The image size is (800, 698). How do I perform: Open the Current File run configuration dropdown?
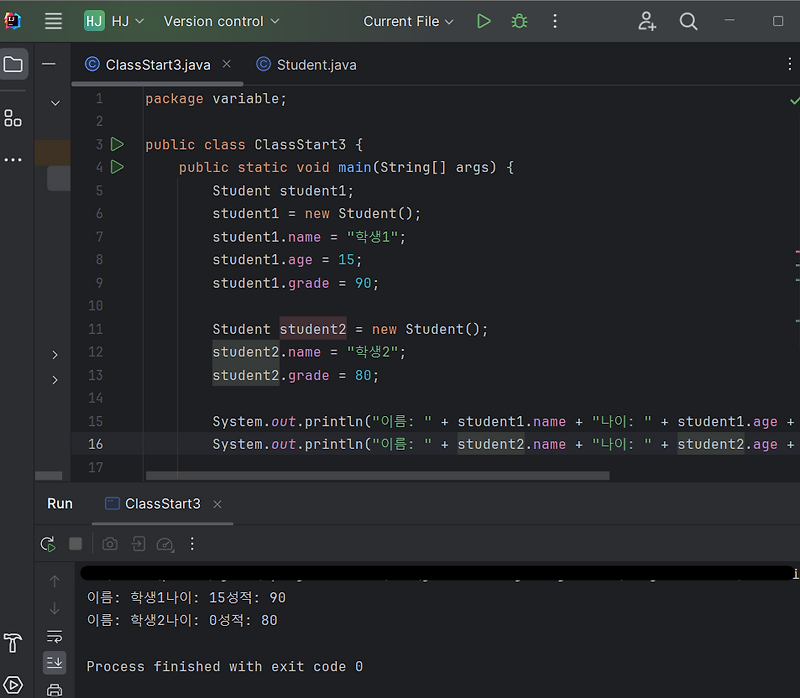pos(408,21)
